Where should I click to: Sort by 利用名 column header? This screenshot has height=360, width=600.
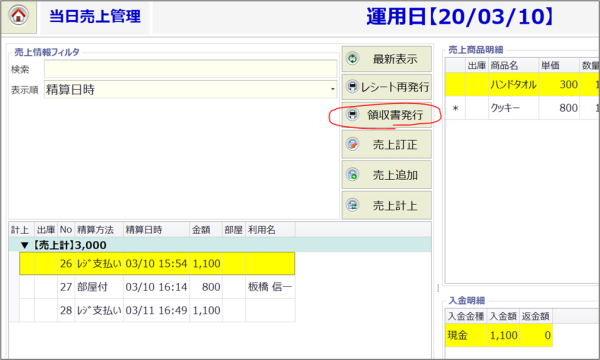point(270,230)
